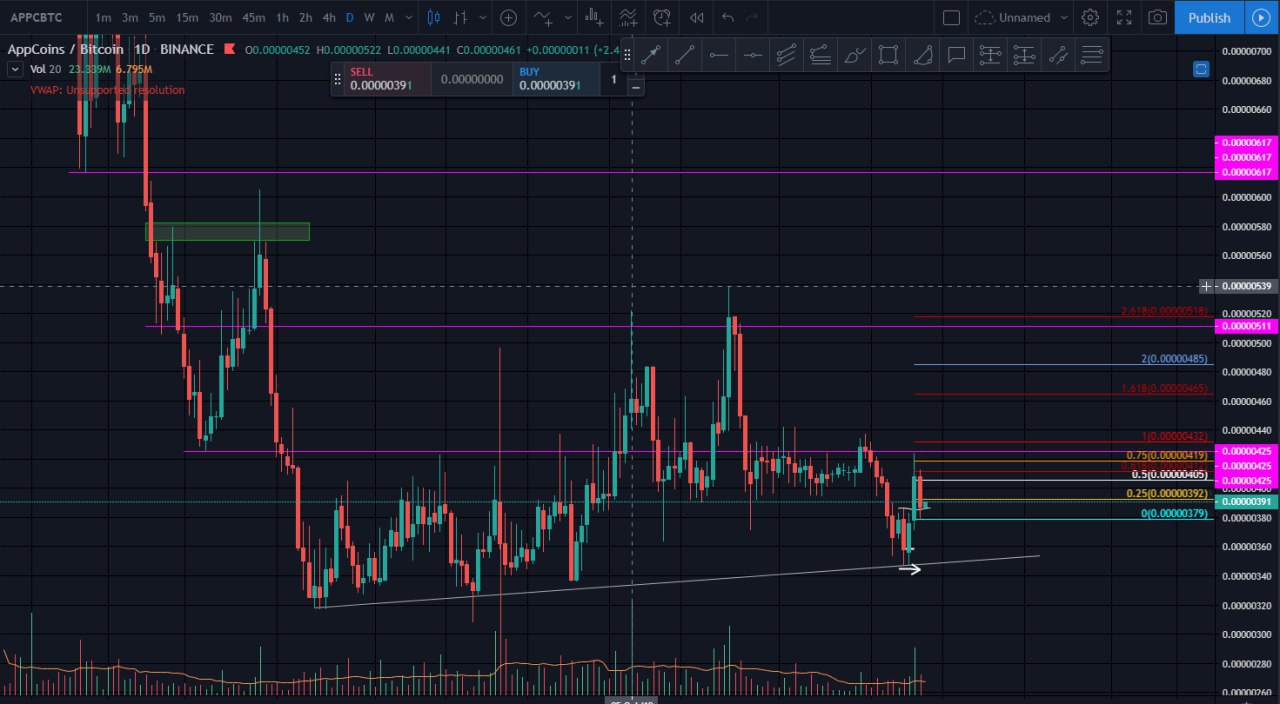Select the Fibonacci levels lines tool

tap(1092, 56)
